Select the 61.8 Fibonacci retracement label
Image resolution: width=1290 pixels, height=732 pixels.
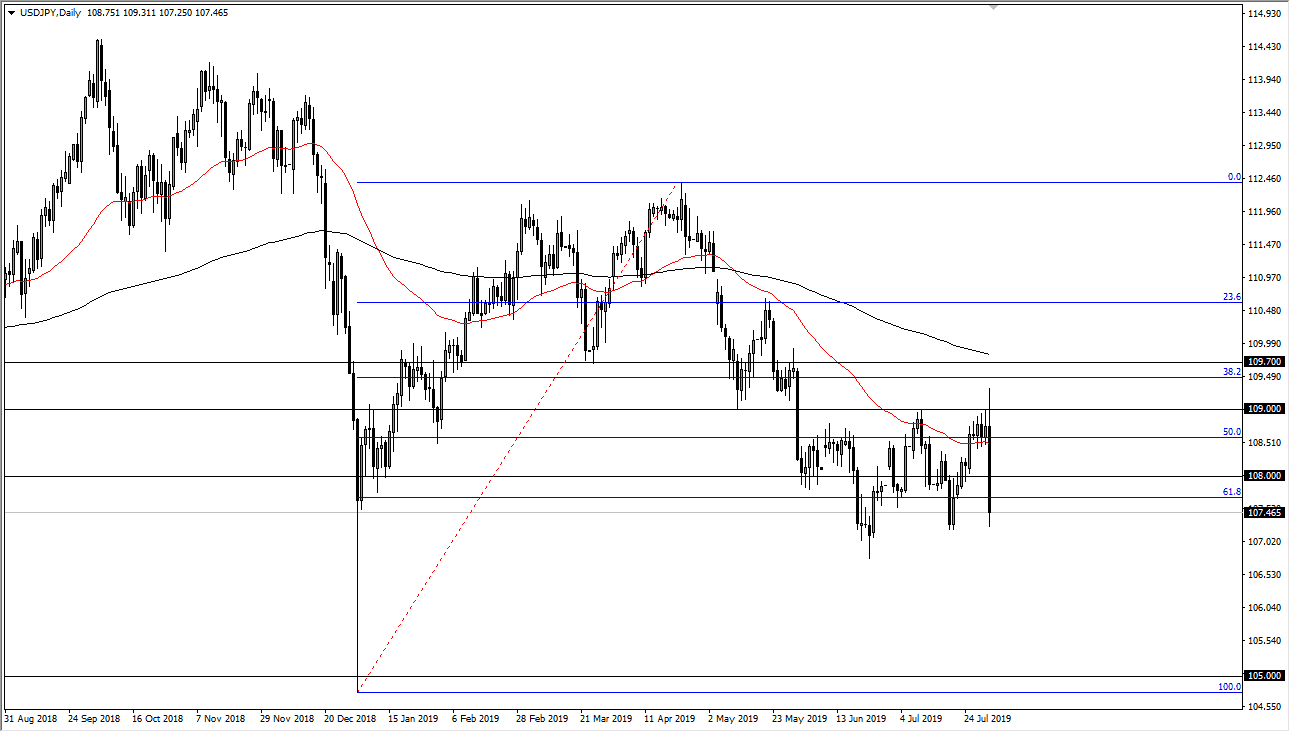pos(1232,492)
